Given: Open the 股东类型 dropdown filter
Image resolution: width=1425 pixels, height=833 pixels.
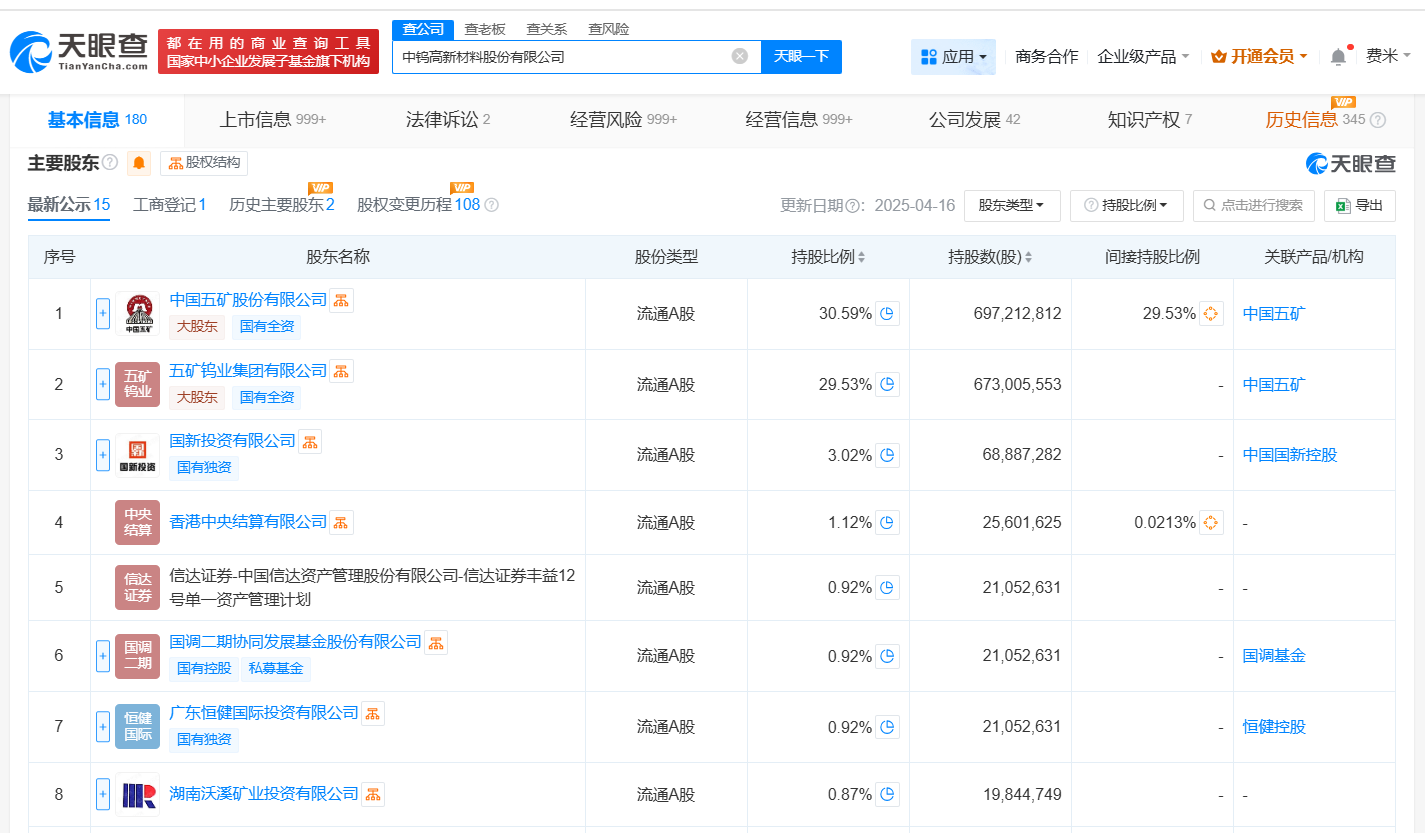Looking at the screenshot, I should (x=1012, y=205).
